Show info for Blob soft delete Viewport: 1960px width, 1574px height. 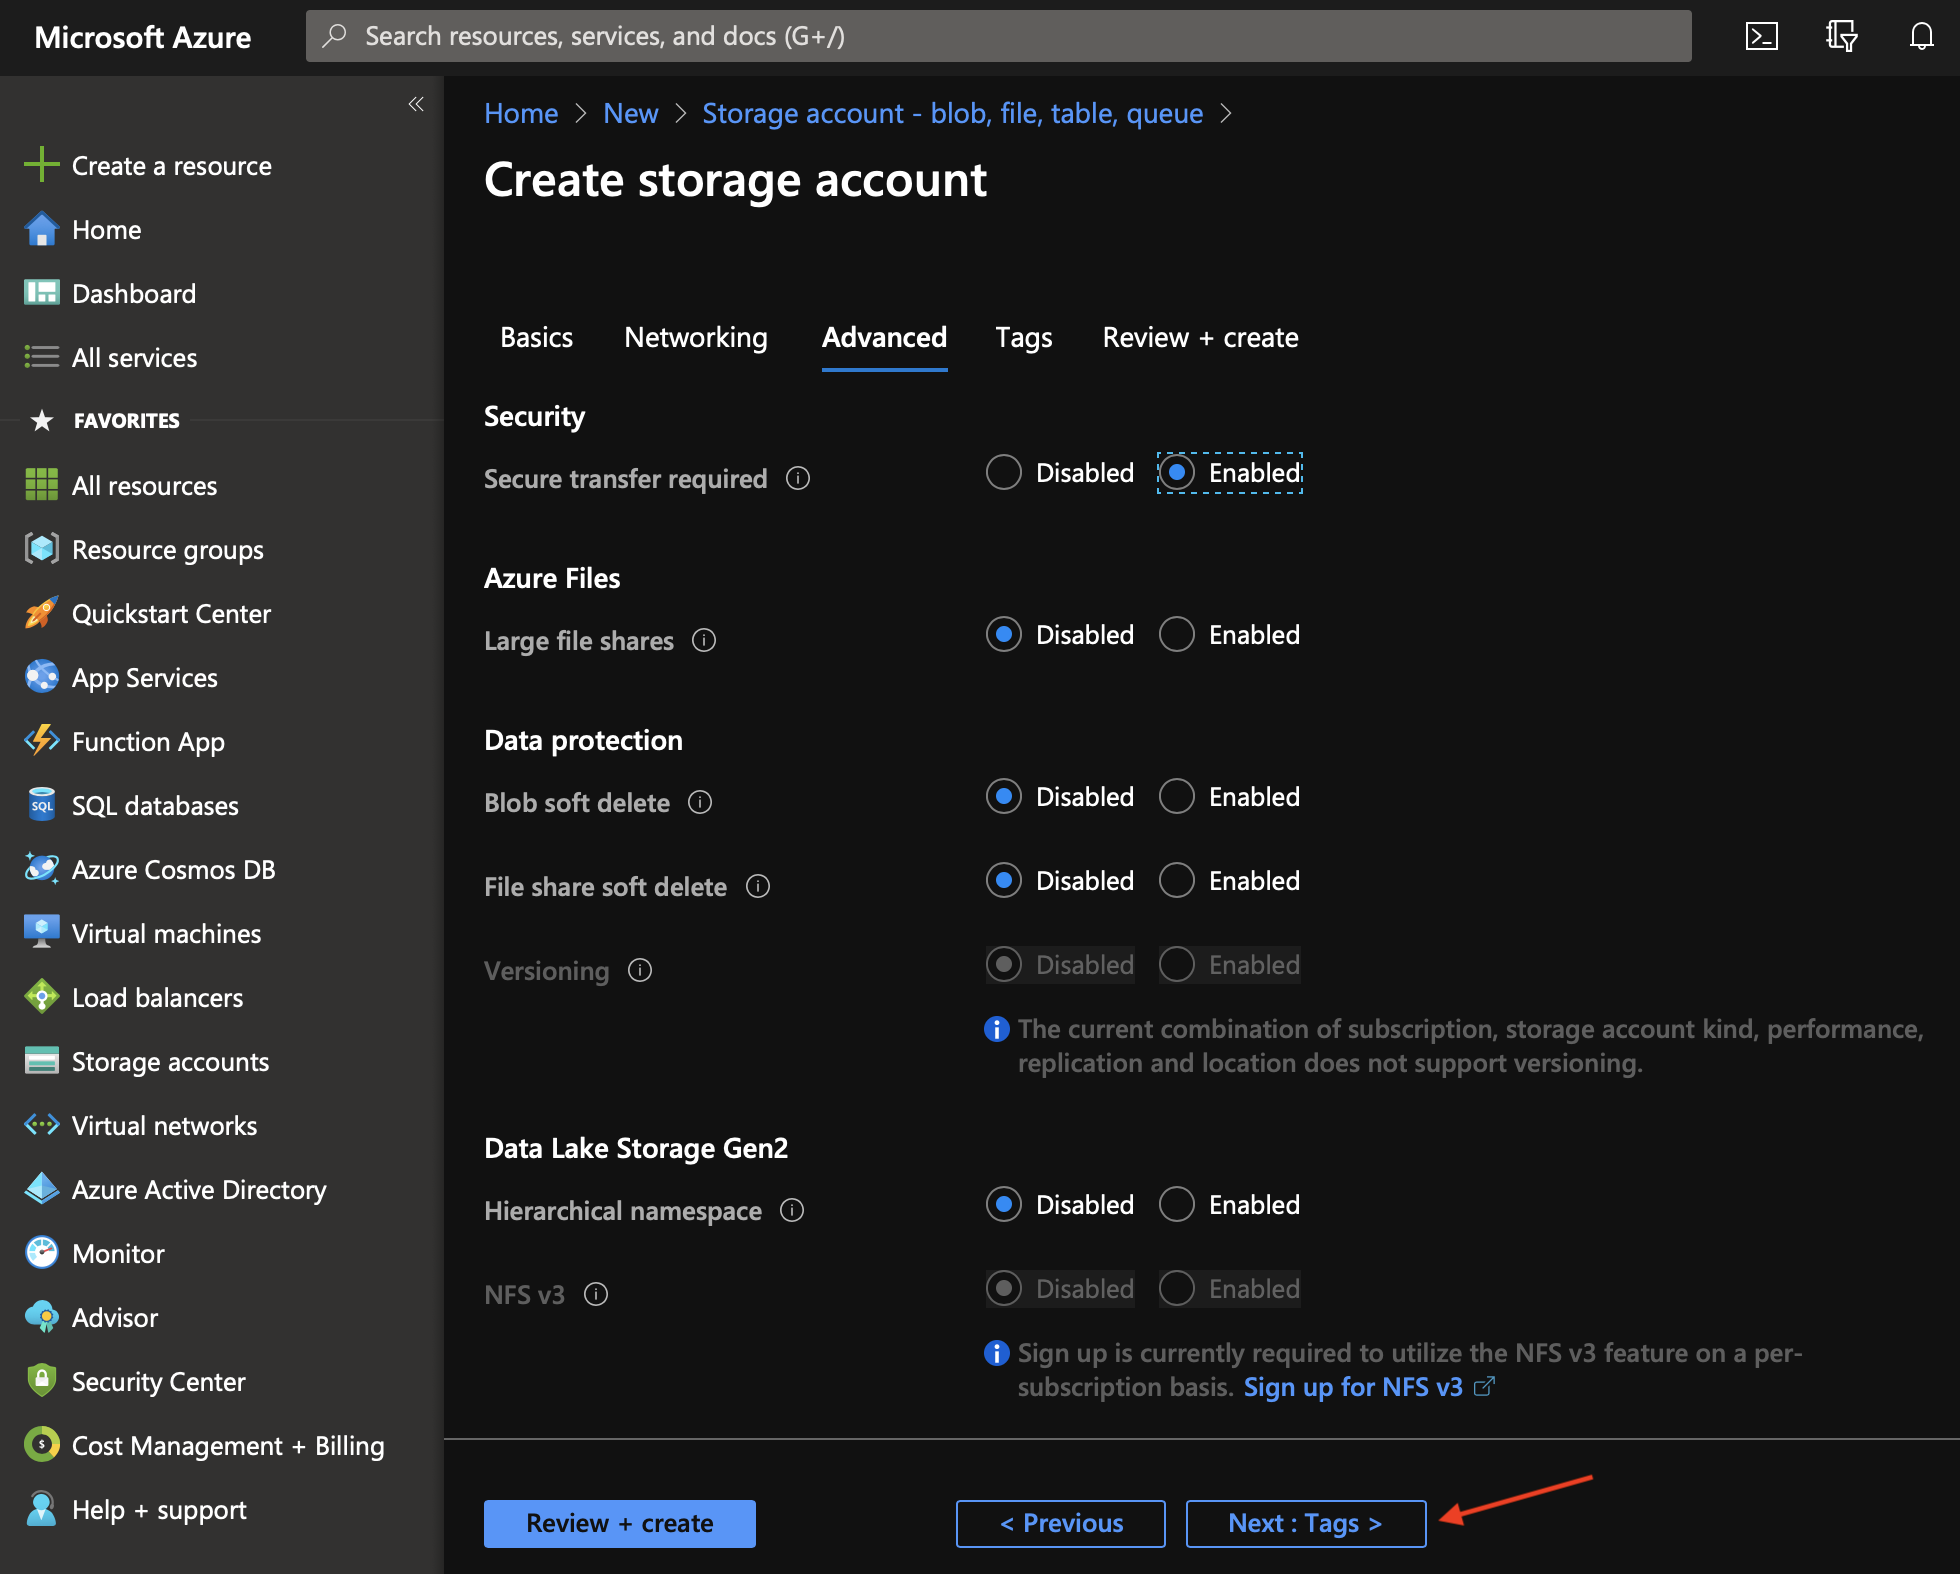[700, 803]
